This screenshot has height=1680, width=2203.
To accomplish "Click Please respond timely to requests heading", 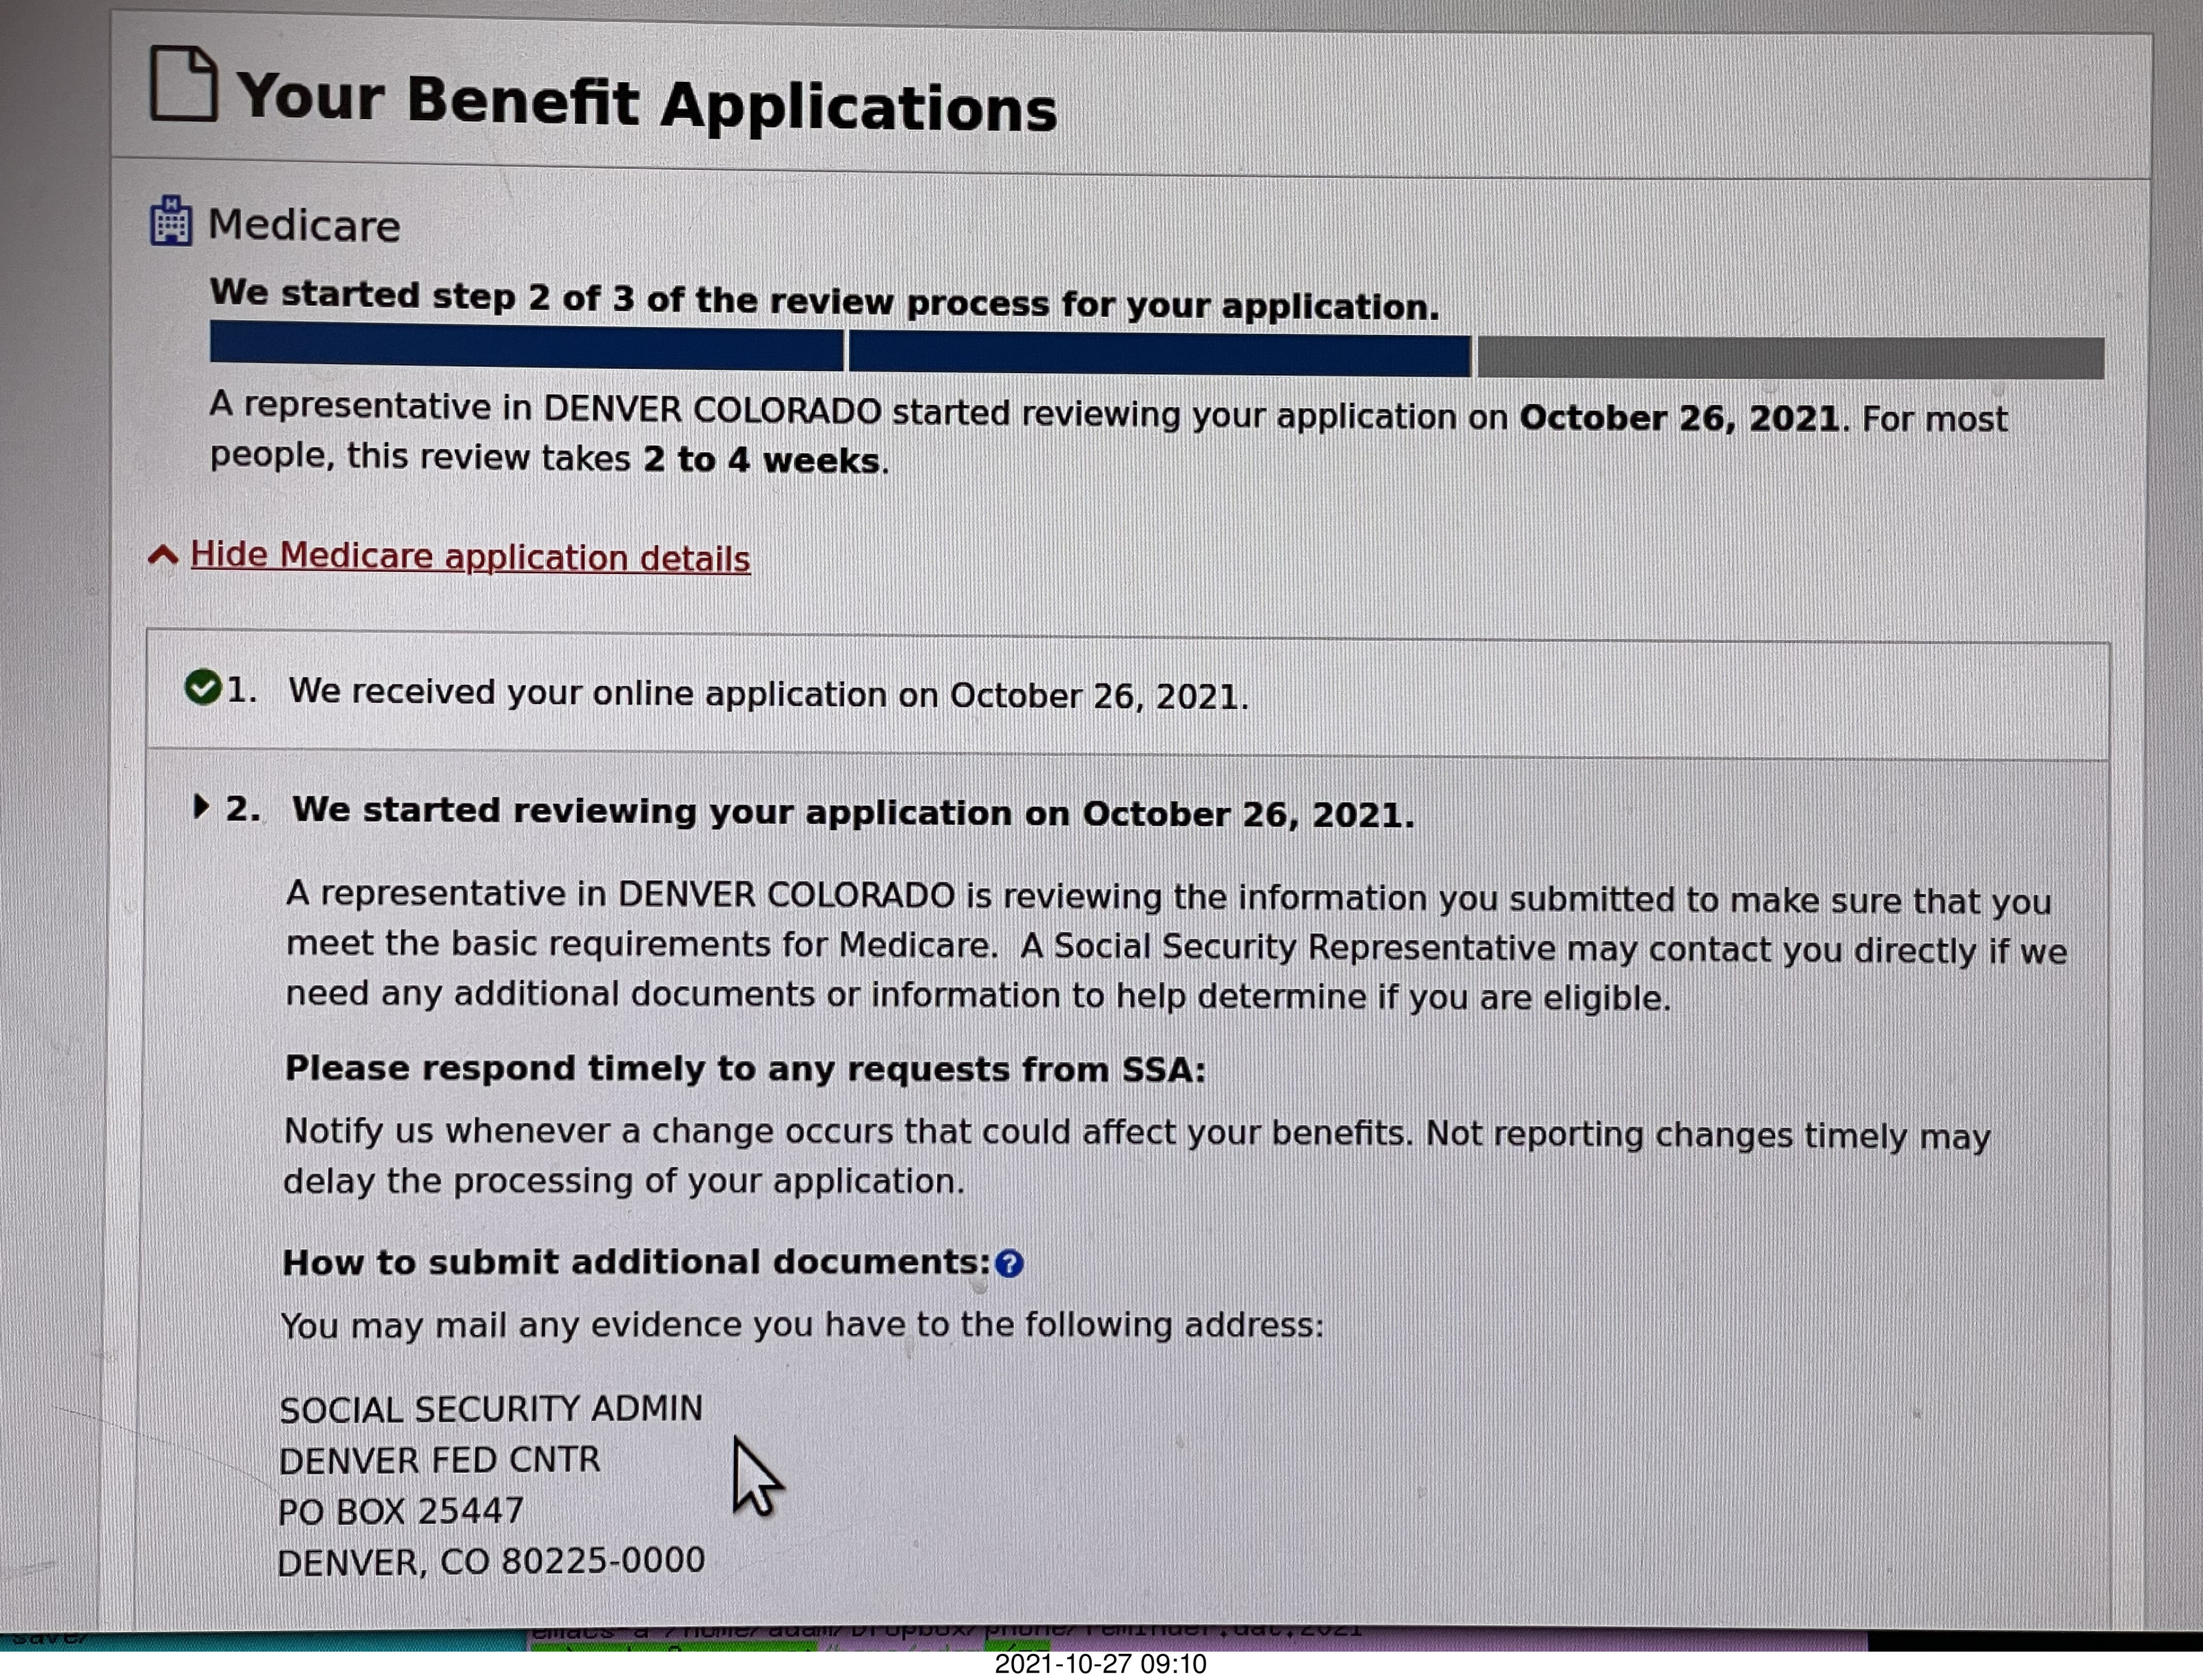I will point(745,1069).
